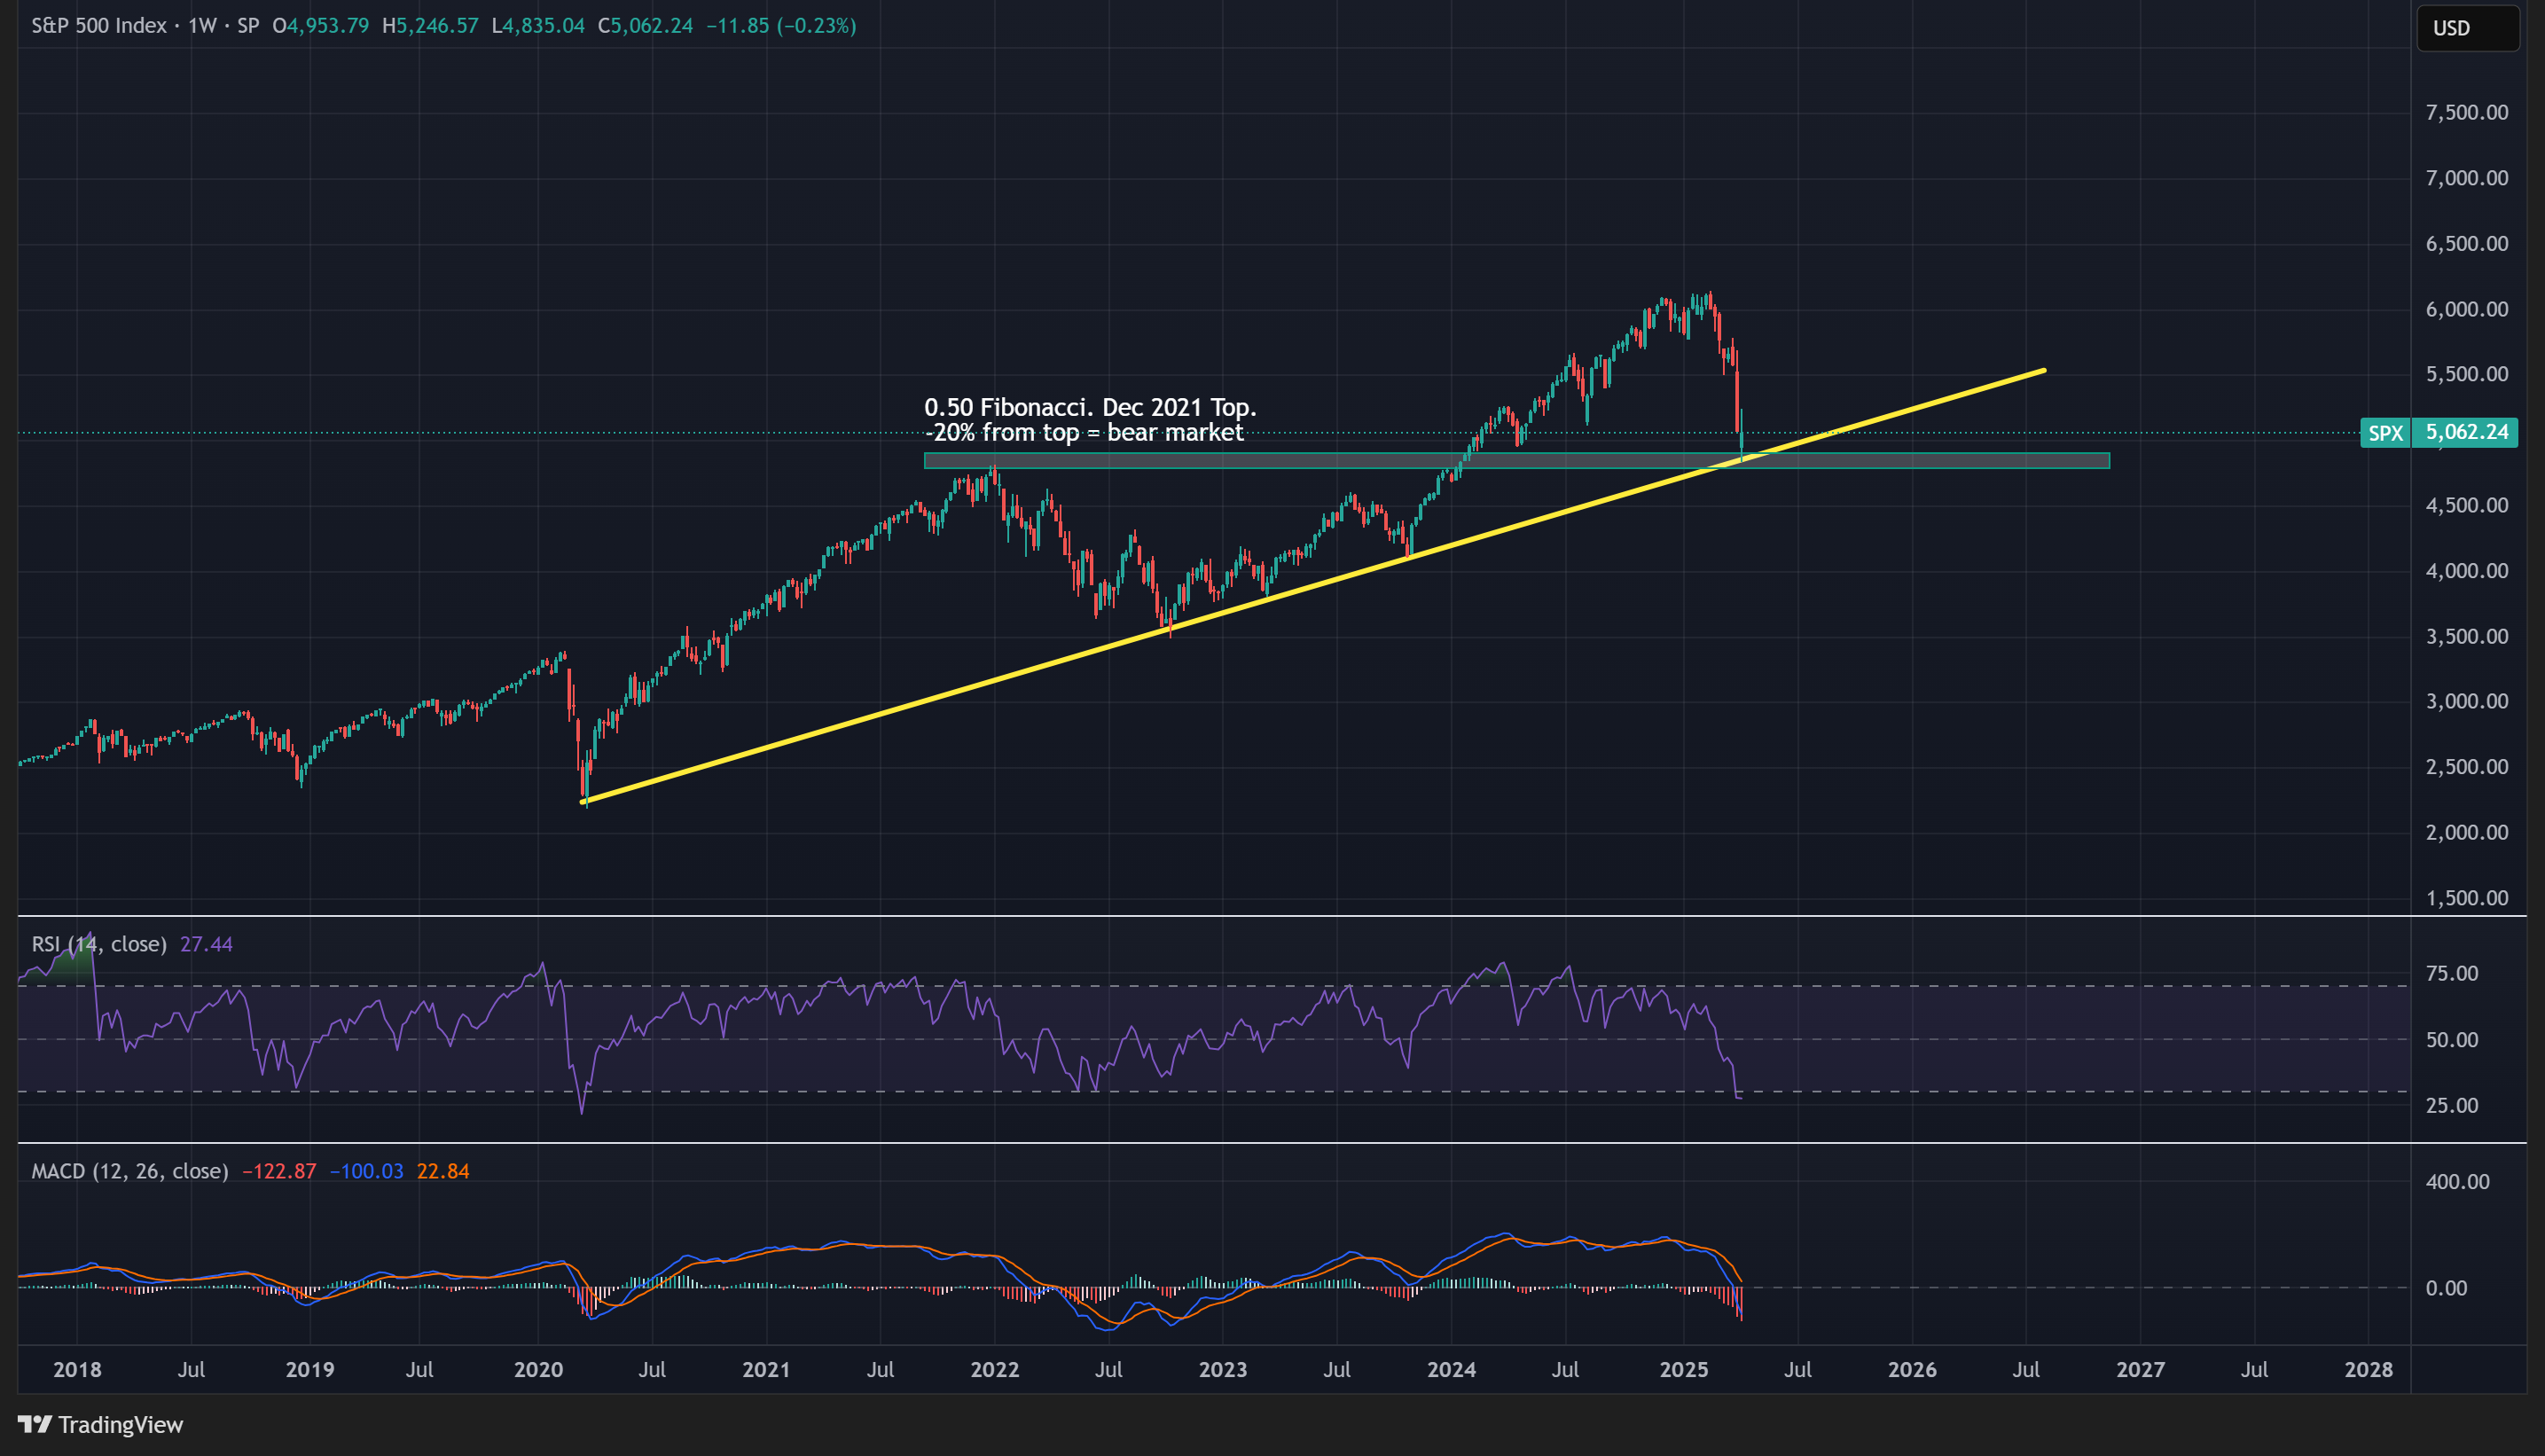Click the 4,500.00 price axis label
The width and height of the screenshot is (2545, 1456).
(x=2467, y=505)
